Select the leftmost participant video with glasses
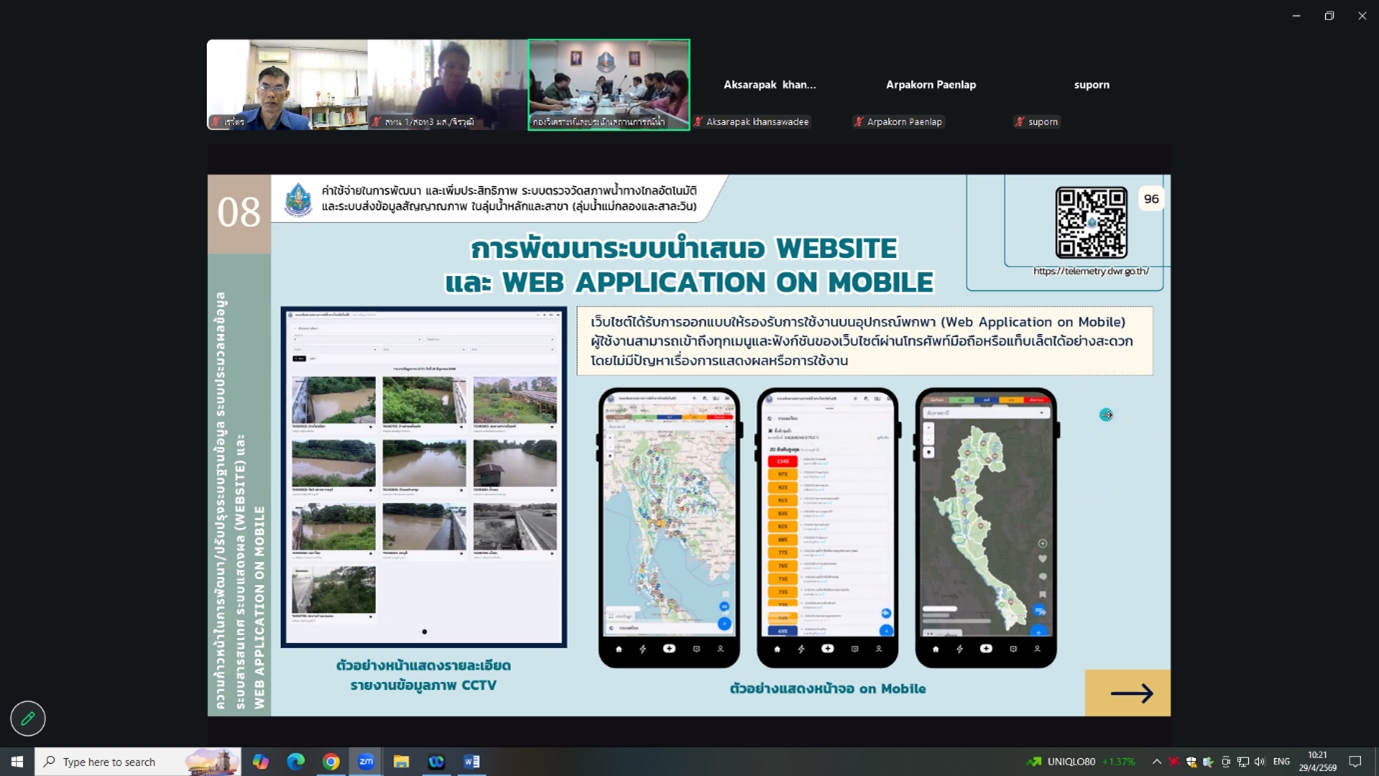 click(287, 85)
